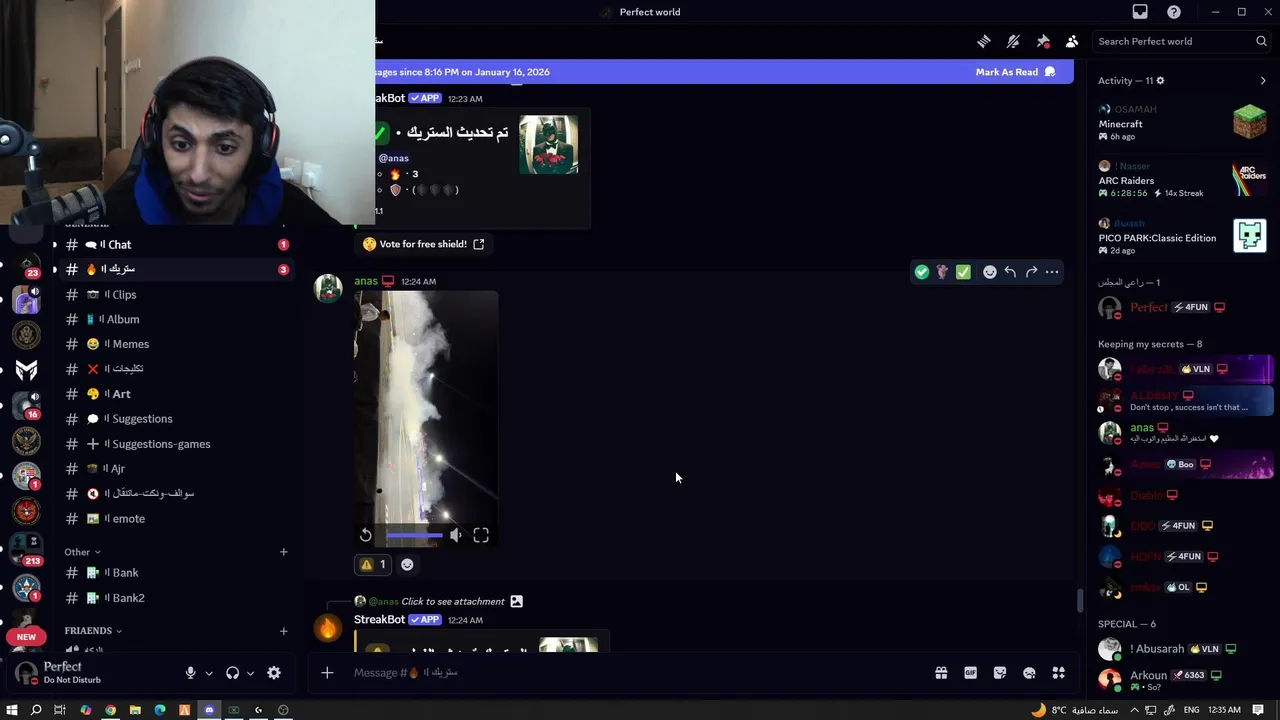Open the Discord inbox icon

tap(1140, 12)
